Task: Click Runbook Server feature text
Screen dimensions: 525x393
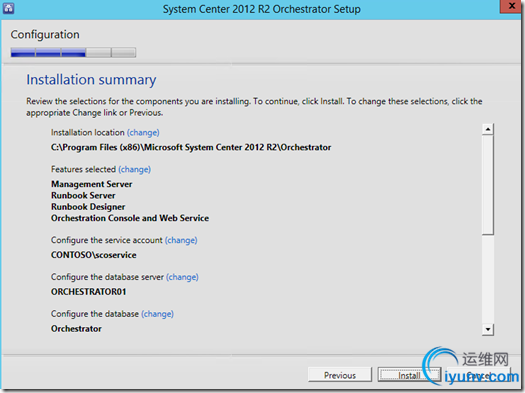Action: (83, 195)
